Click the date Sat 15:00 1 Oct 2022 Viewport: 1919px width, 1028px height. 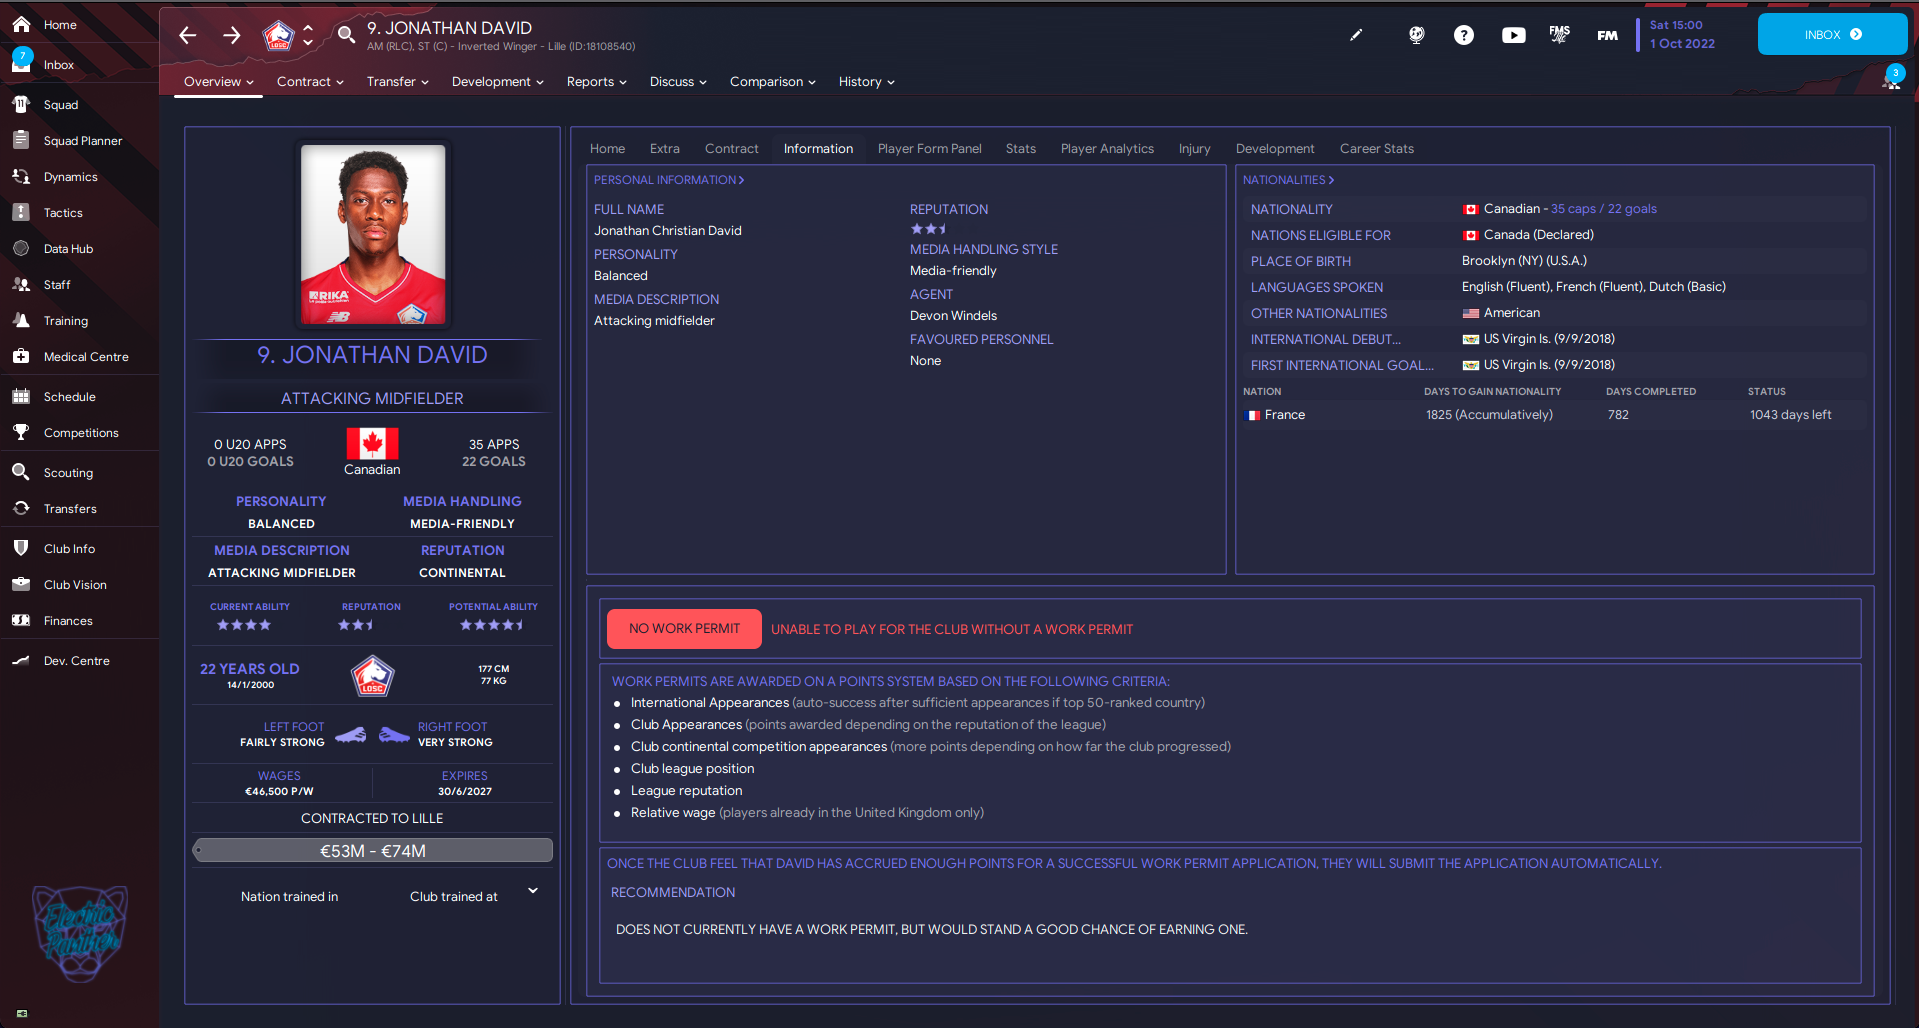point(1682,34)
